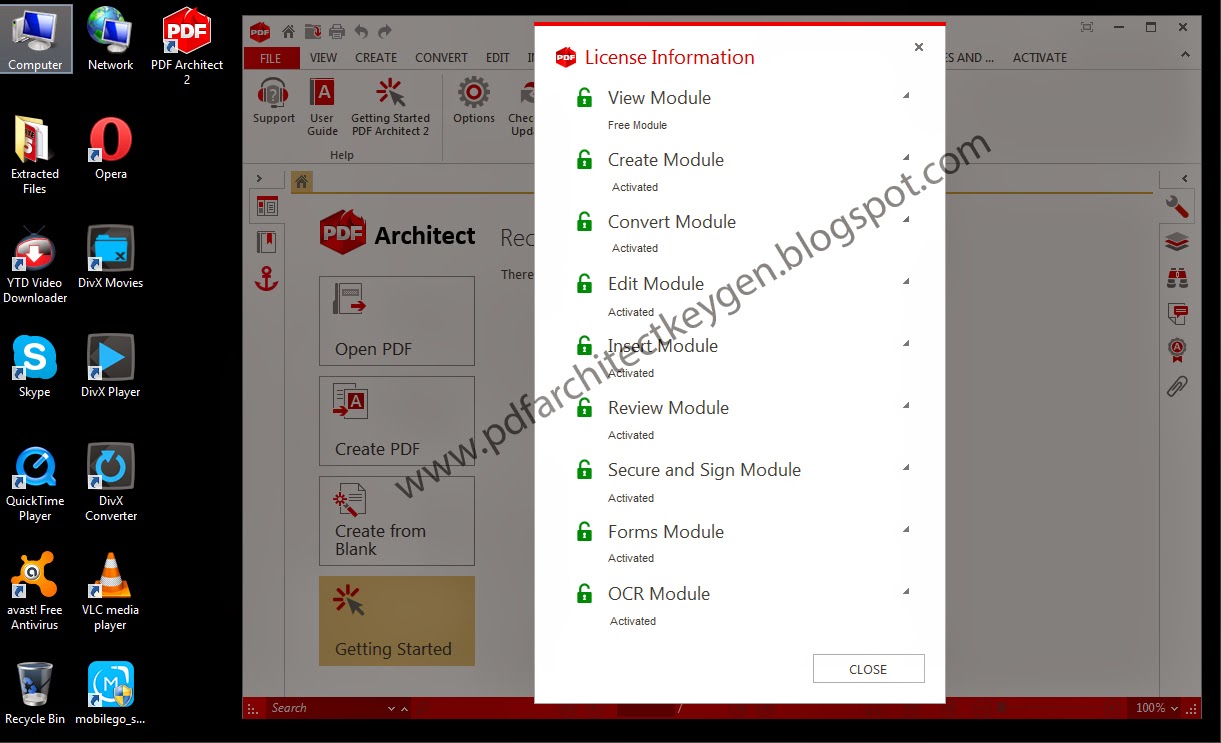1221x743 pixels.
Task: Click the signature seal icon on right sidebar
Action: point(1177,350)
